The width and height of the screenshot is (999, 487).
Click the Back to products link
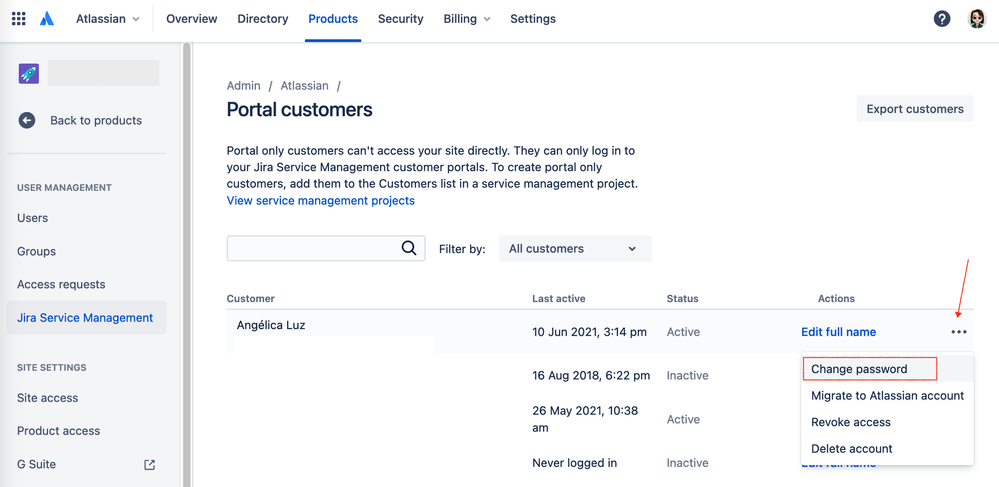pos(96,120)
